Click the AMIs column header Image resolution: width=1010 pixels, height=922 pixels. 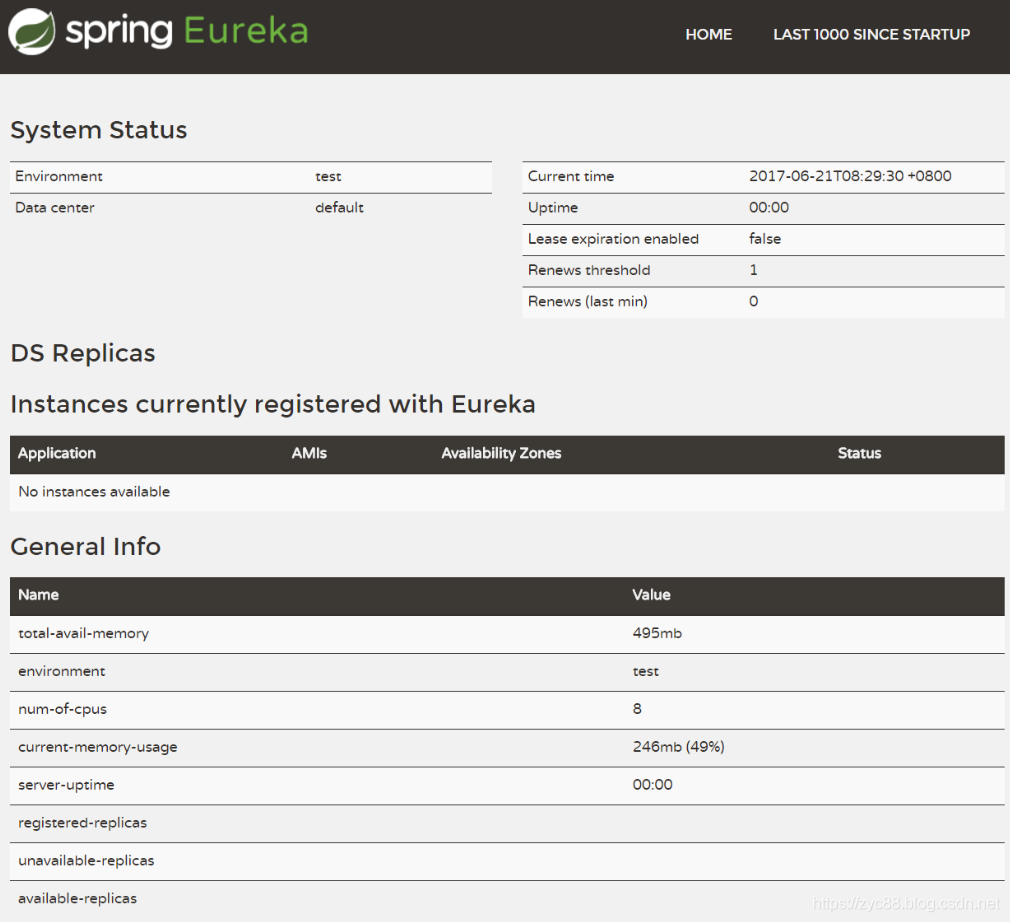pos(309,453)
